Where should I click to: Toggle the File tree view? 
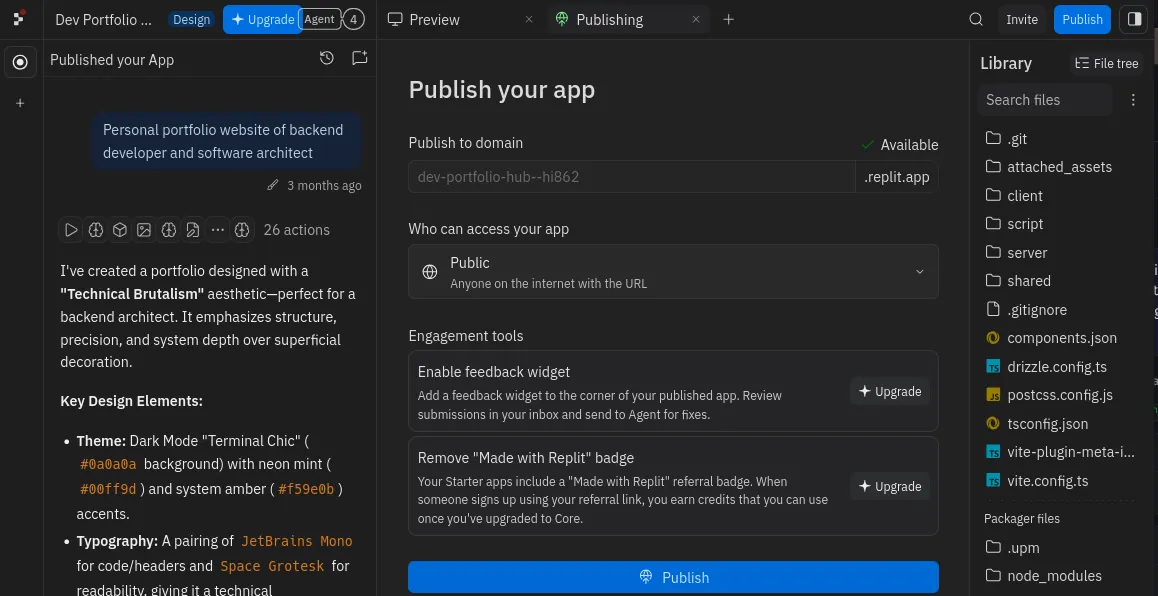[x=1106, y=63]
